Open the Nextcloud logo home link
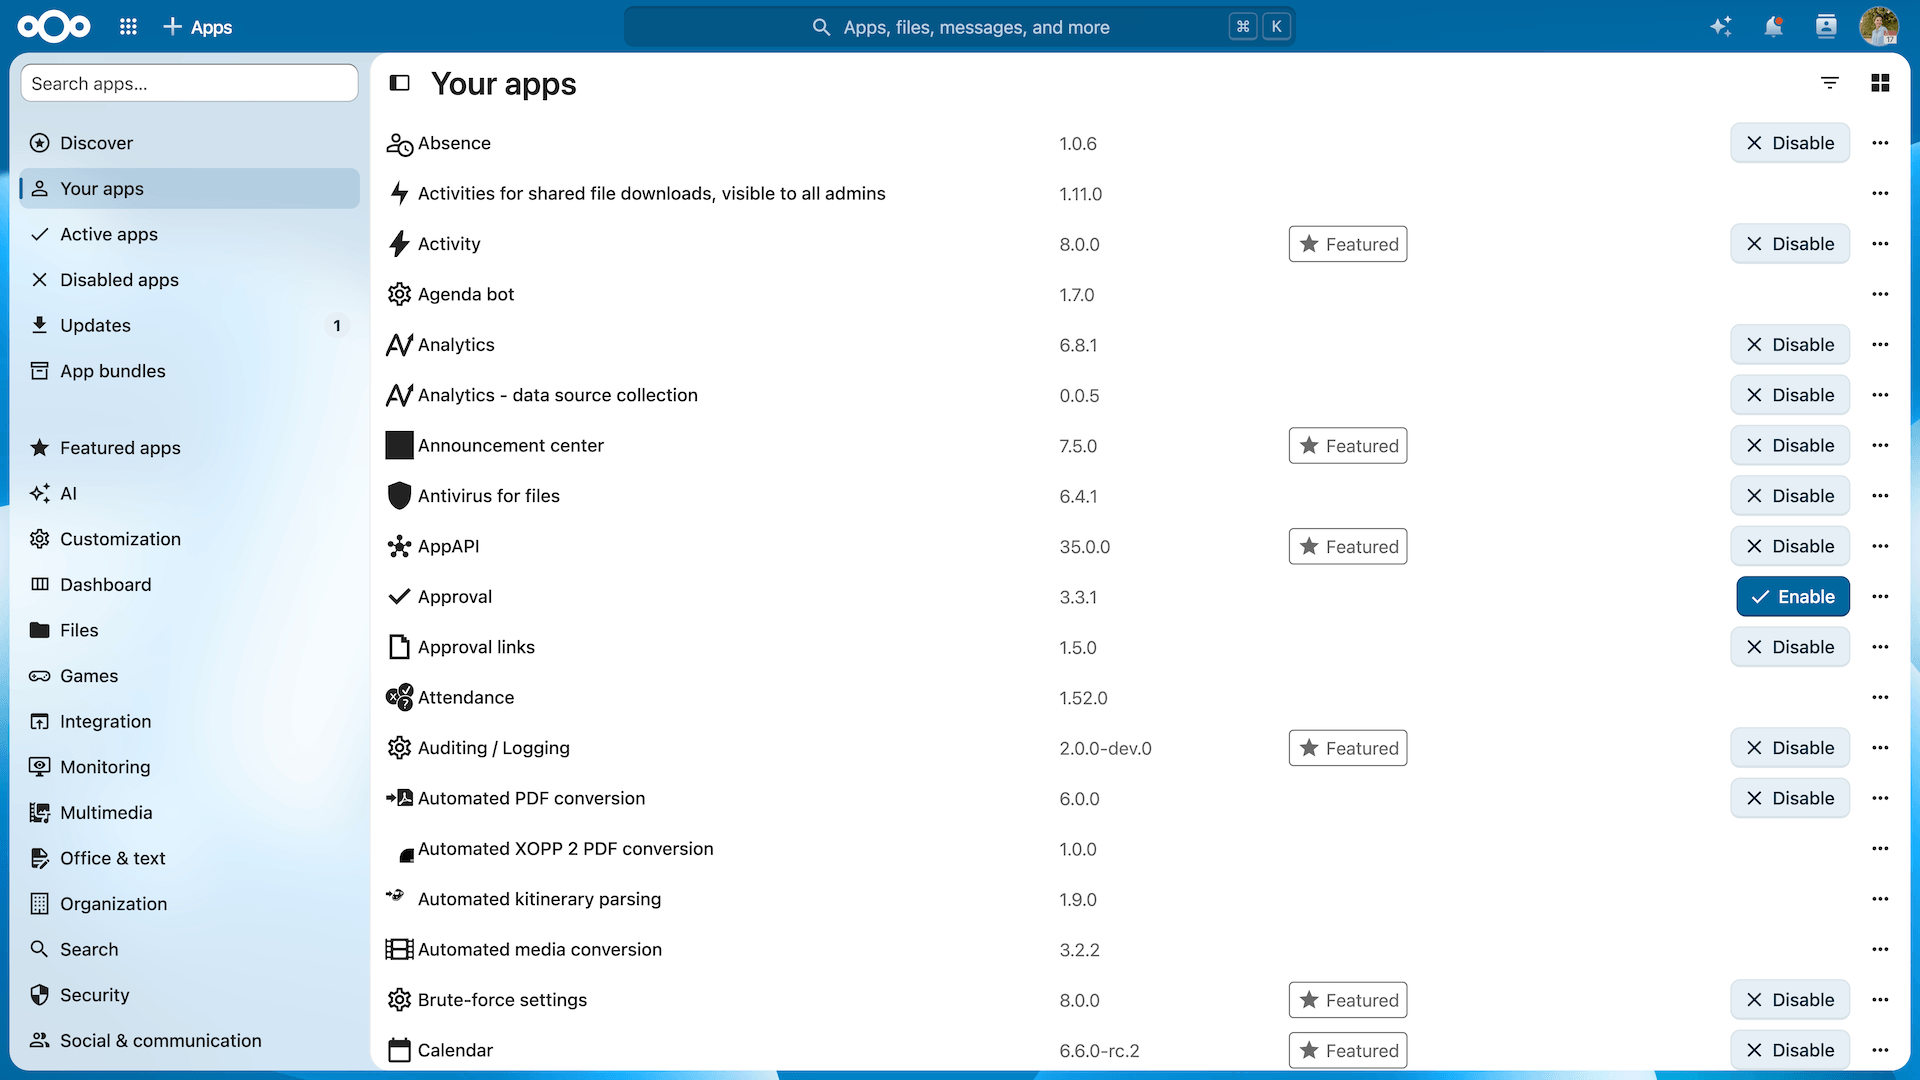 coord(54,27)
